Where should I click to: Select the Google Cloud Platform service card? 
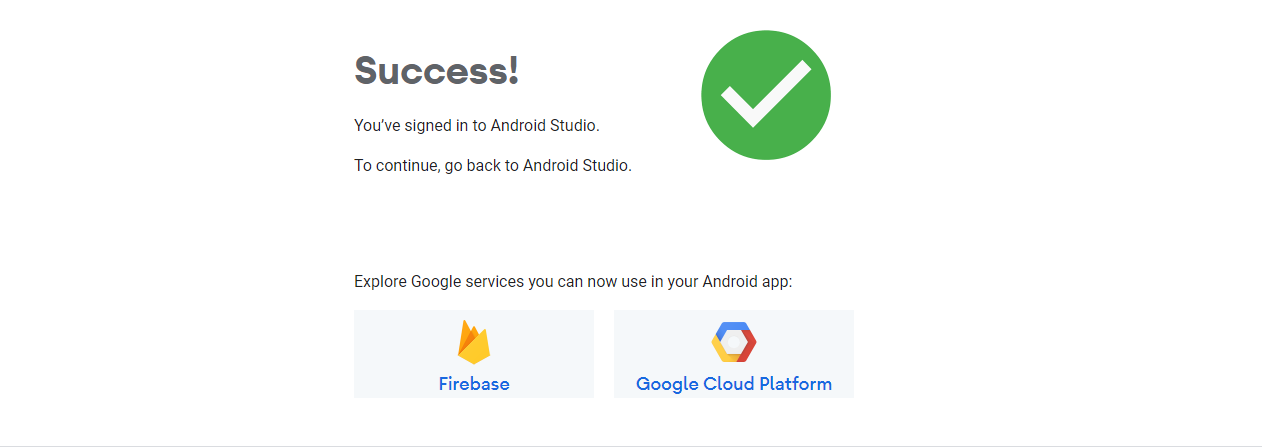tap(734, 354)
